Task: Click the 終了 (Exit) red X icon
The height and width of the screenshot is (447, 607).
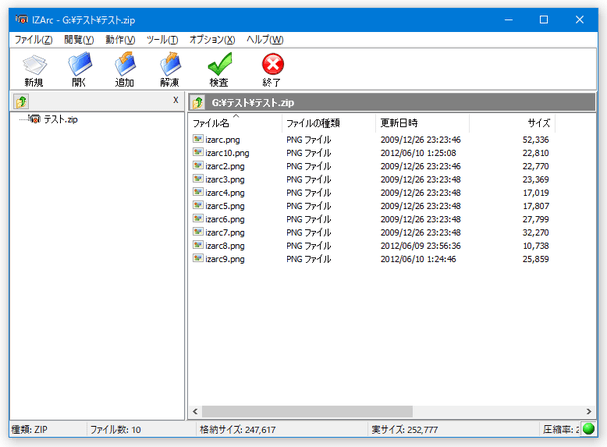Action: 273,64
